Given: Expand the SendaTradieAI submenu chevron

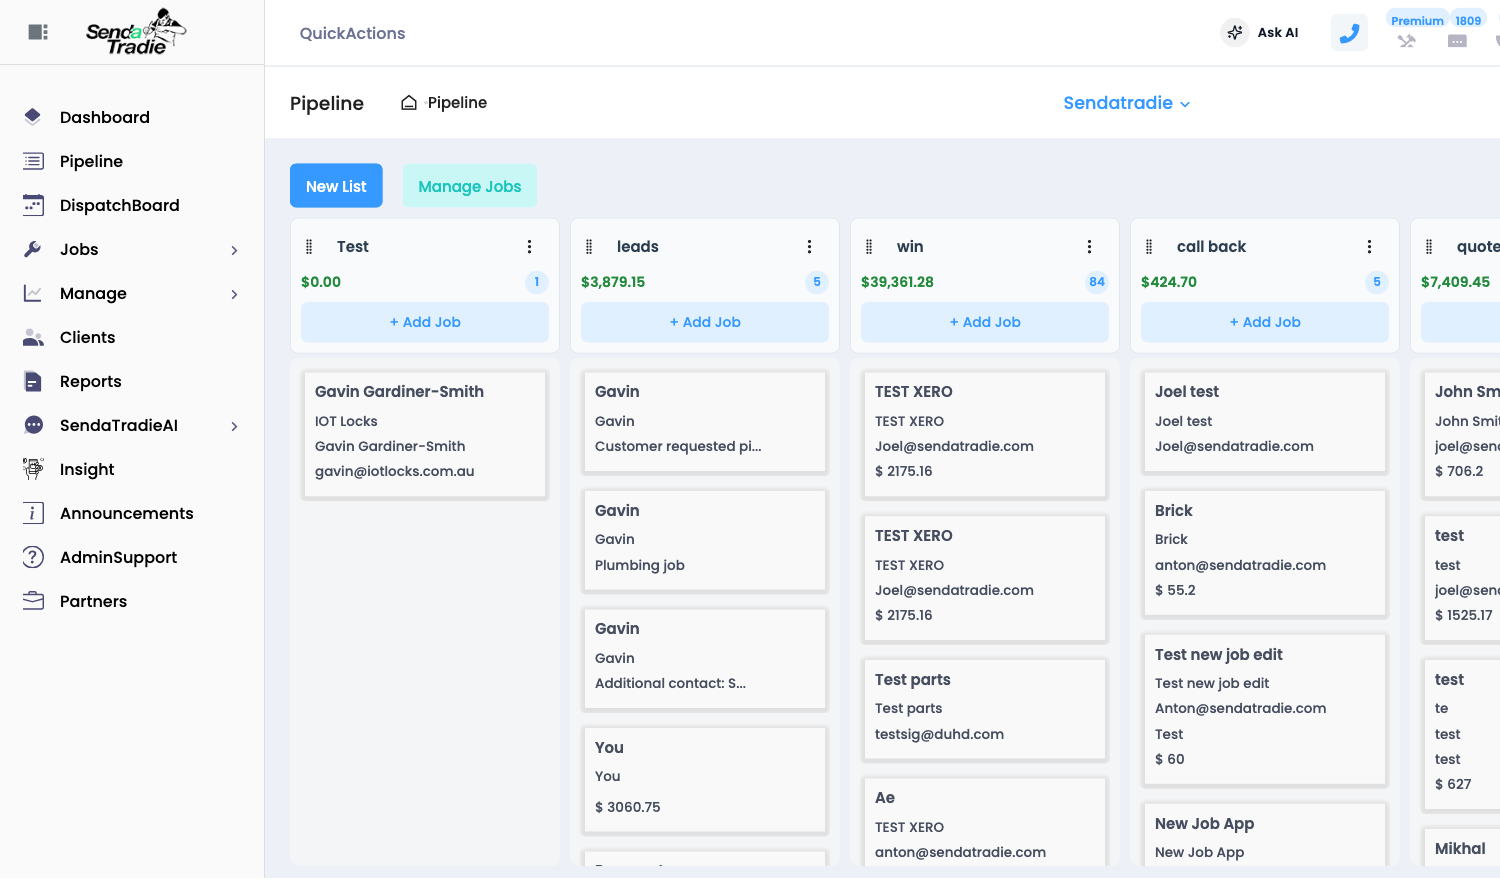Looking at the screenshot, I should [234, 426].
